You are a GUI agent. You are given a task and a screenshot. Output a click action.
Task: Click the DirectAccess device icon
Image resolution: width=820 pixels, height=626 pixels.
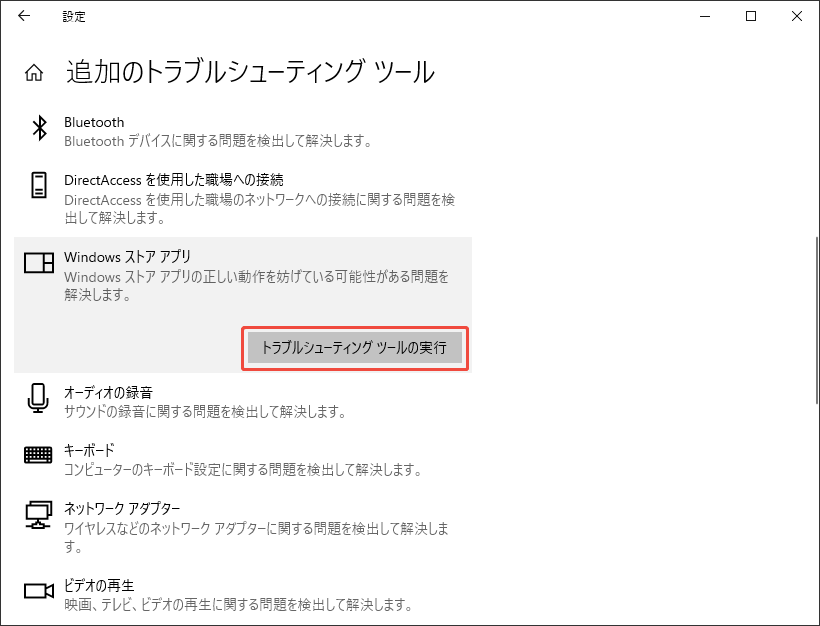39,185
